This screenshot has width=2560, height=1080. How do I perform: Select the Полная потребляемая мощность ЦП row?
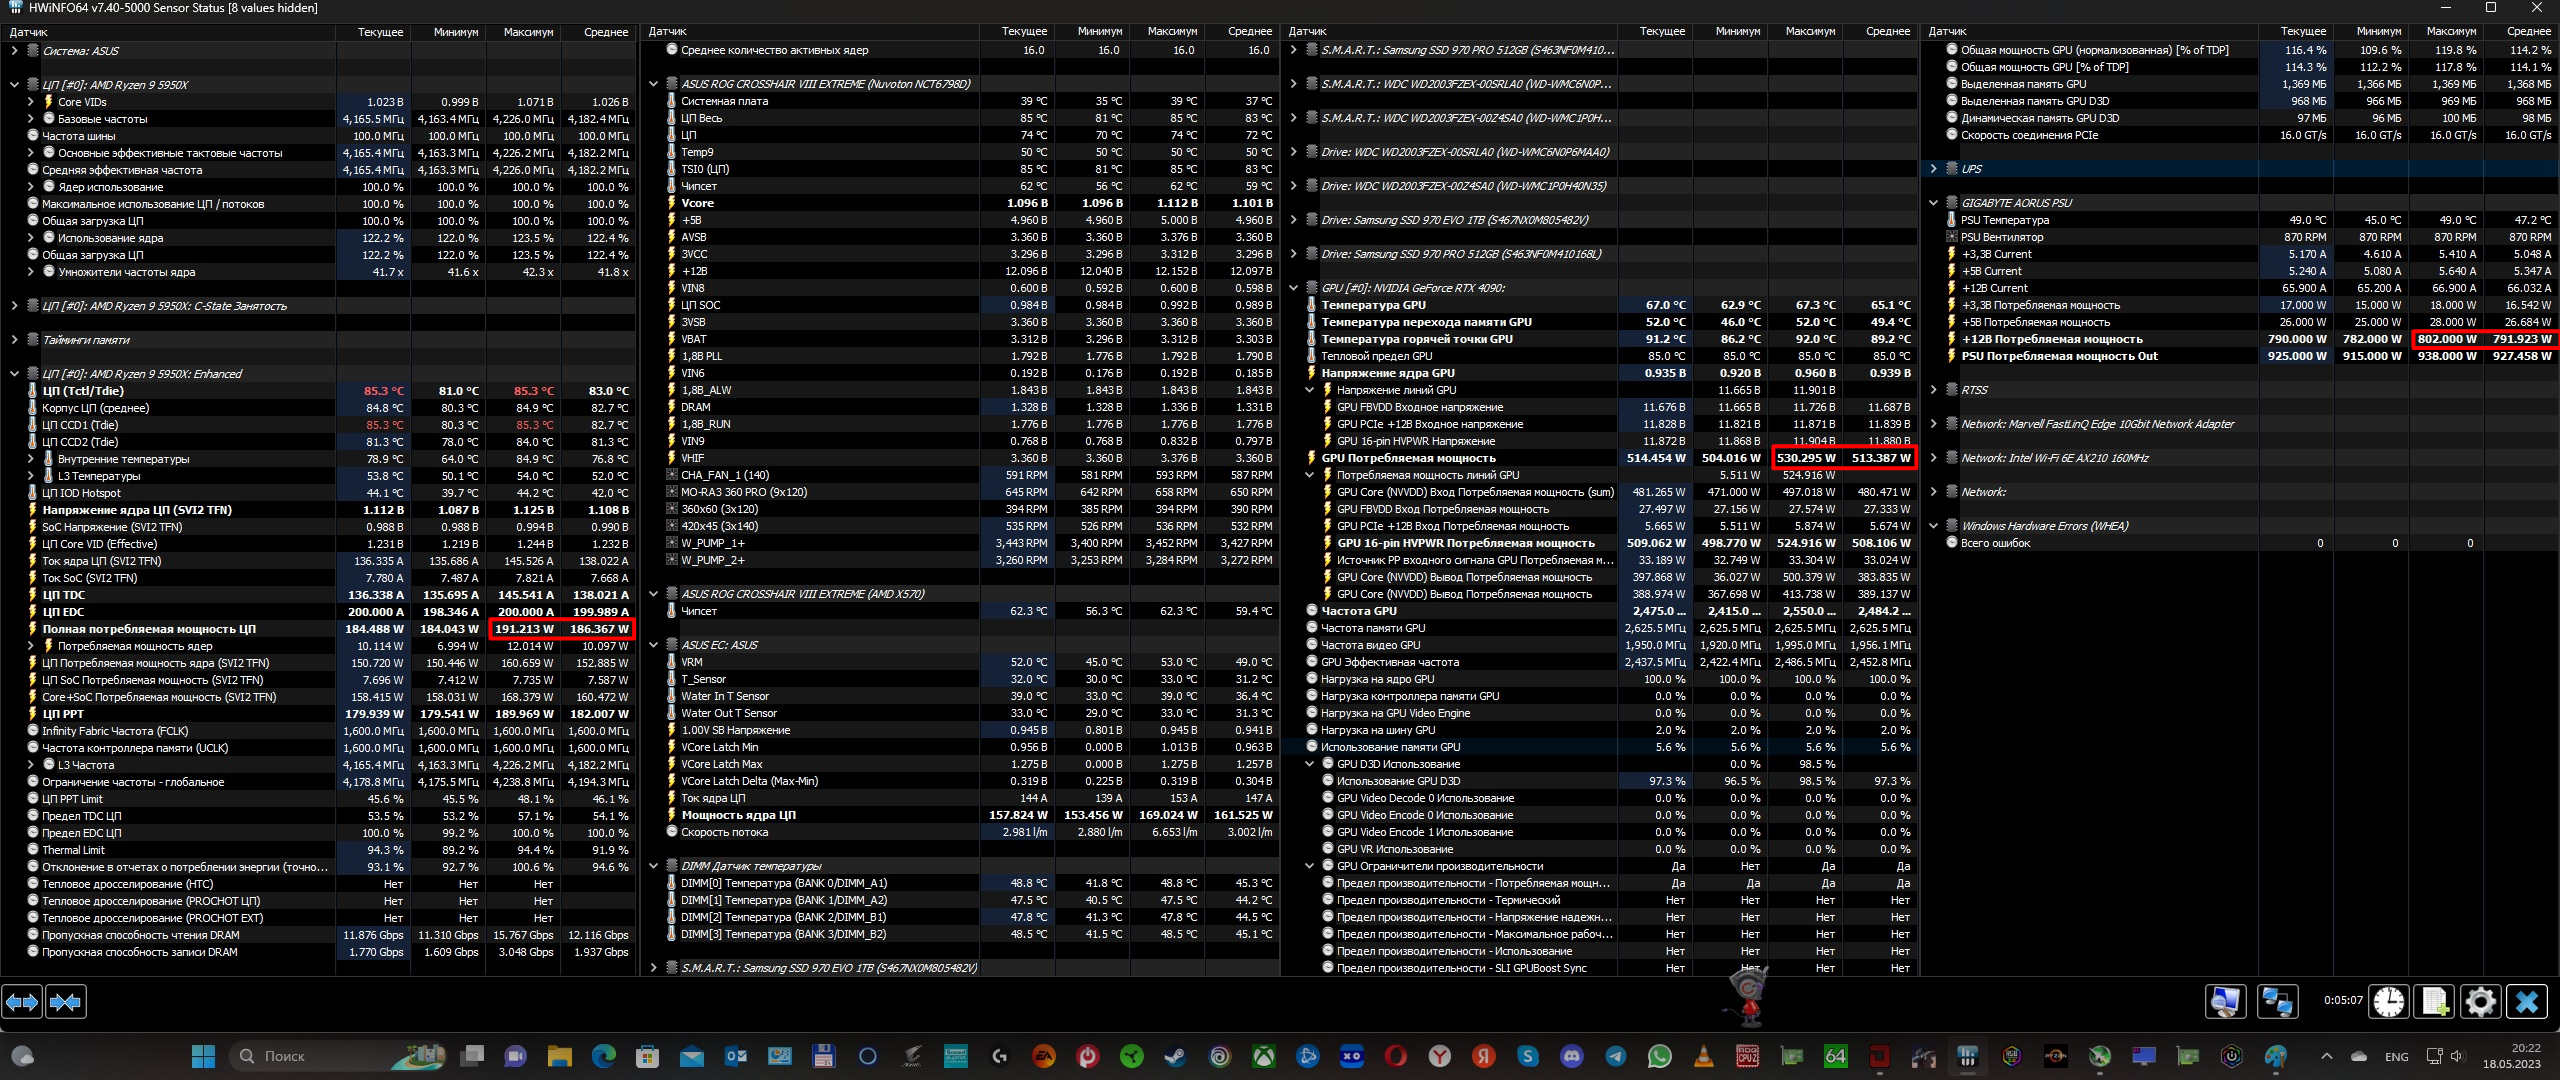[149, 629]
